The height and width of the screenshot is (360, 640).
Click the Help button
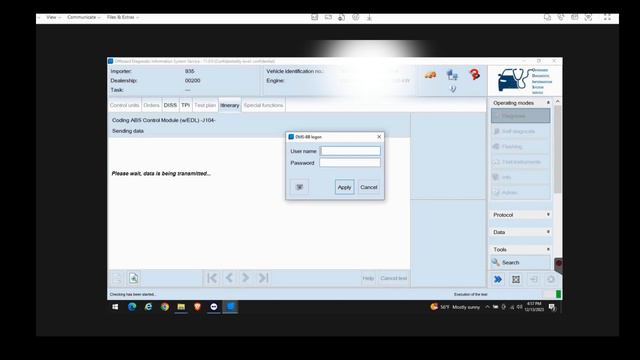368,278
